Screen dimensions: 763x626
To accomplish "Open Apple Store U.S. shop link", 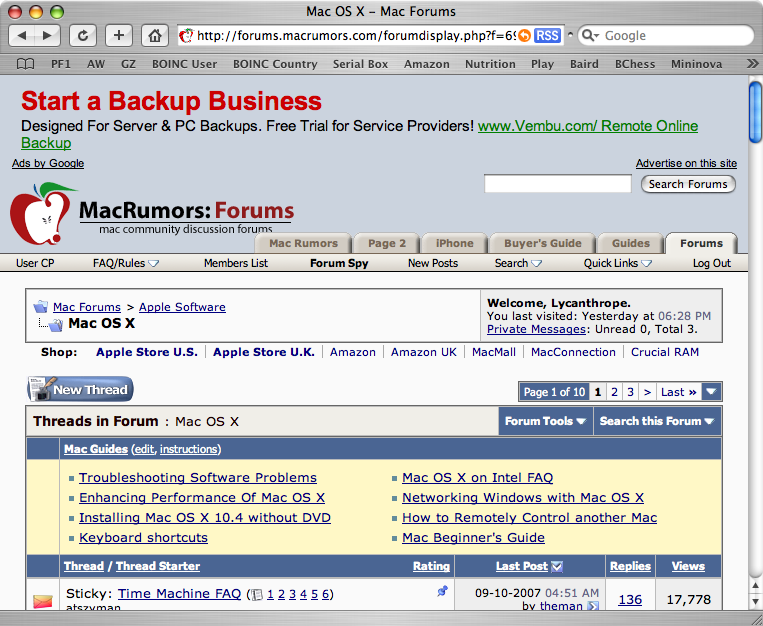I will point(146,352).
